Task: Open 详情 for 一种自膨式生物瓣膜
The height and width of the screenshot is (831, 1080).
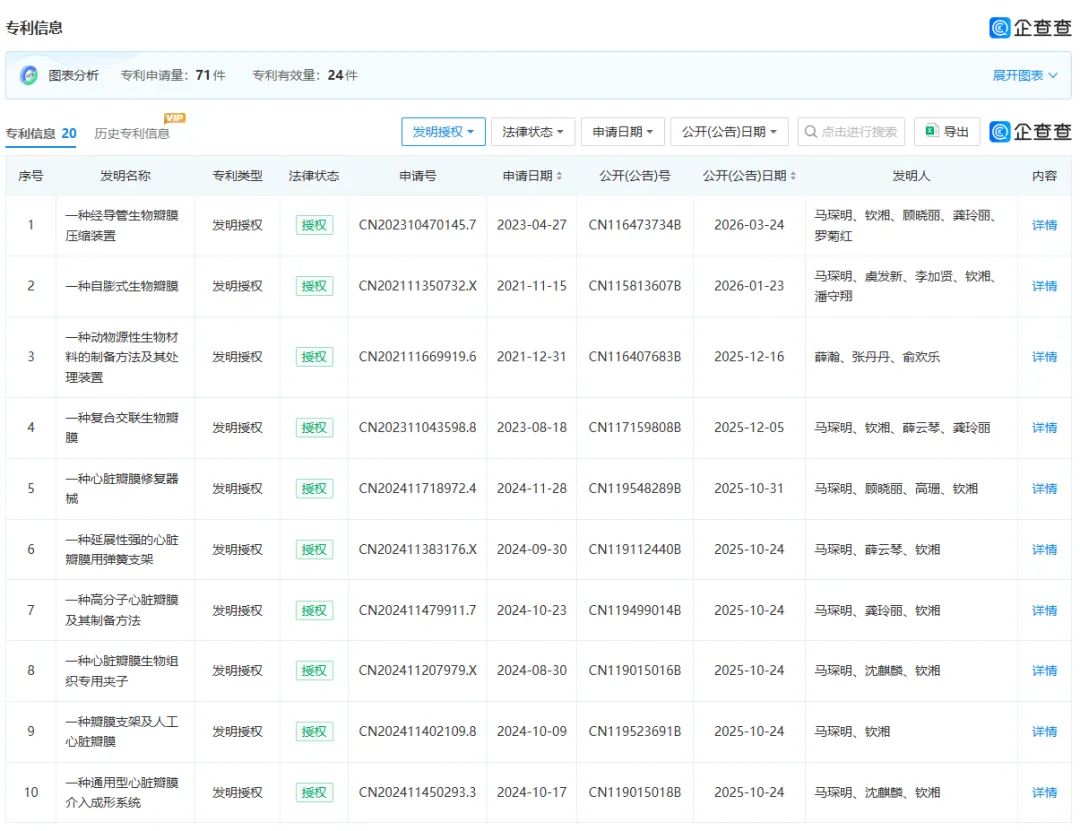Action: coord(1044,286)
